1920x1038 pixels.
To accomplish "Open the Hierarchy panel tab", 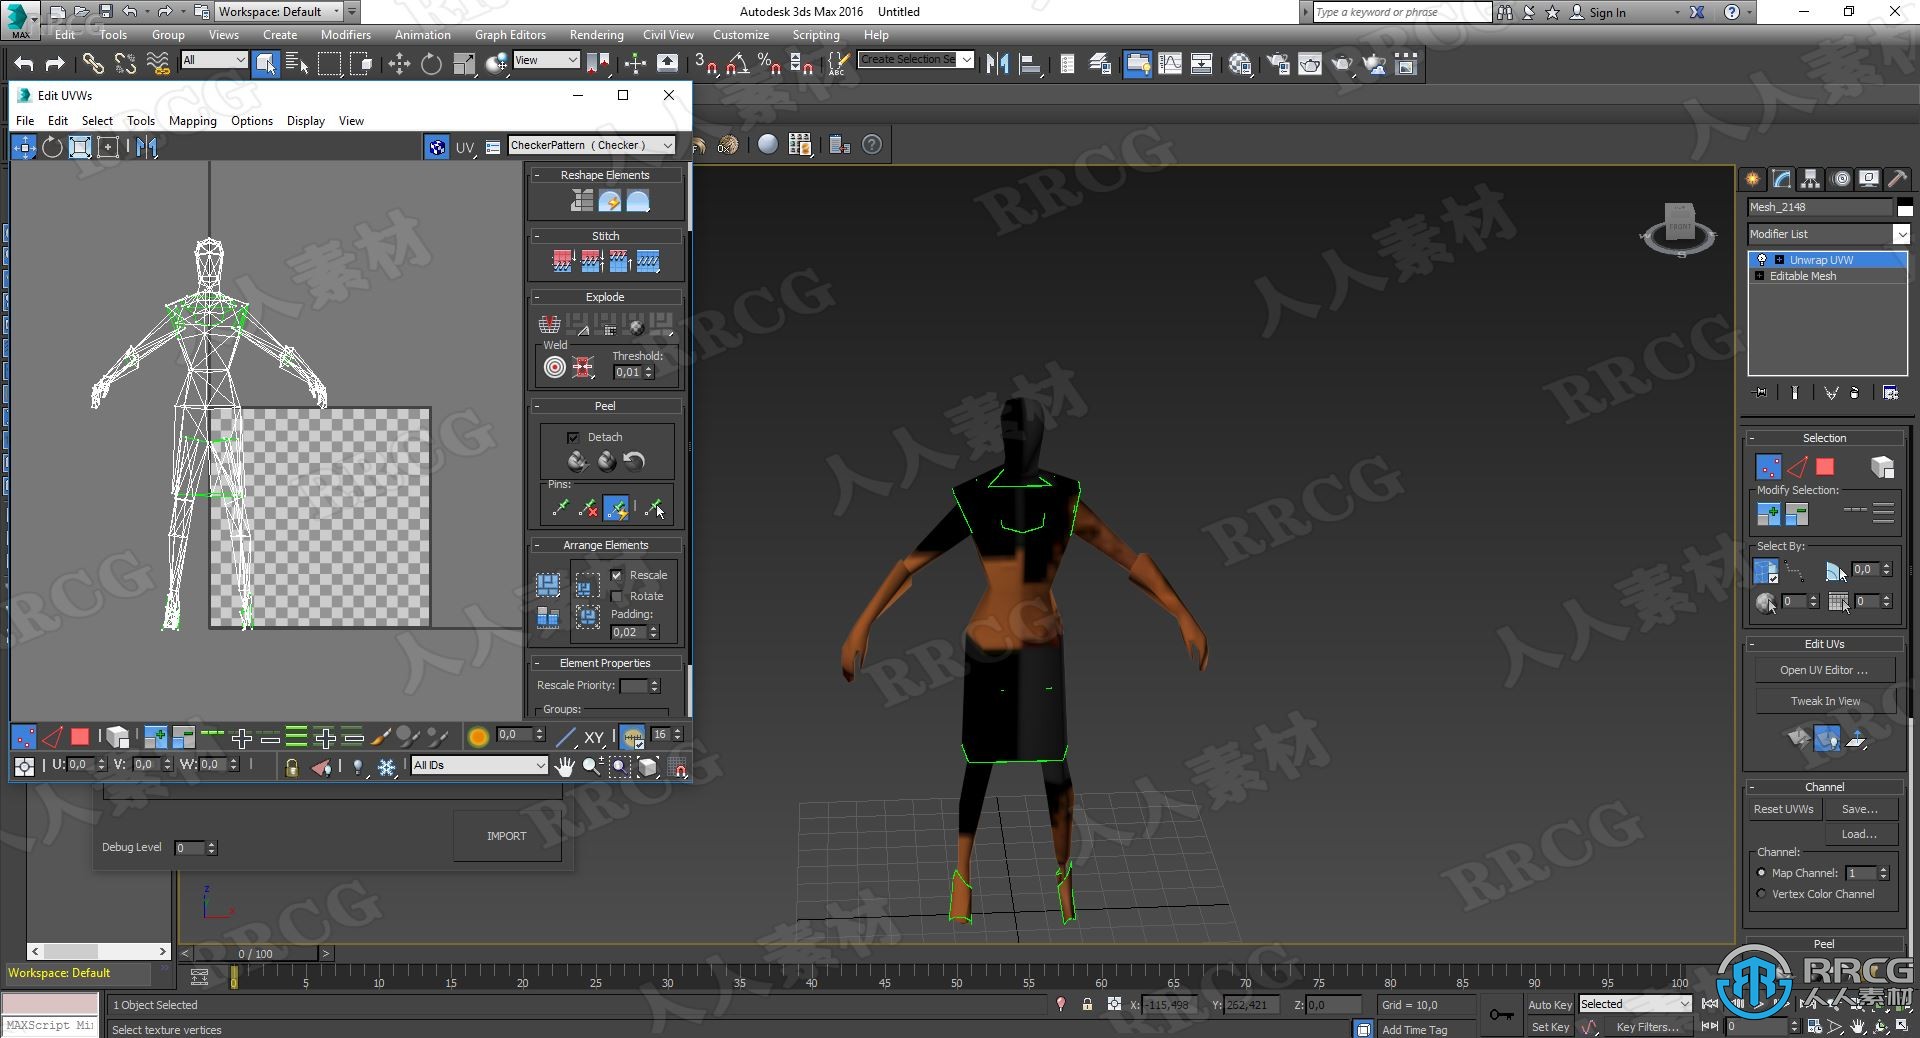I will [x=1811, y=179].
